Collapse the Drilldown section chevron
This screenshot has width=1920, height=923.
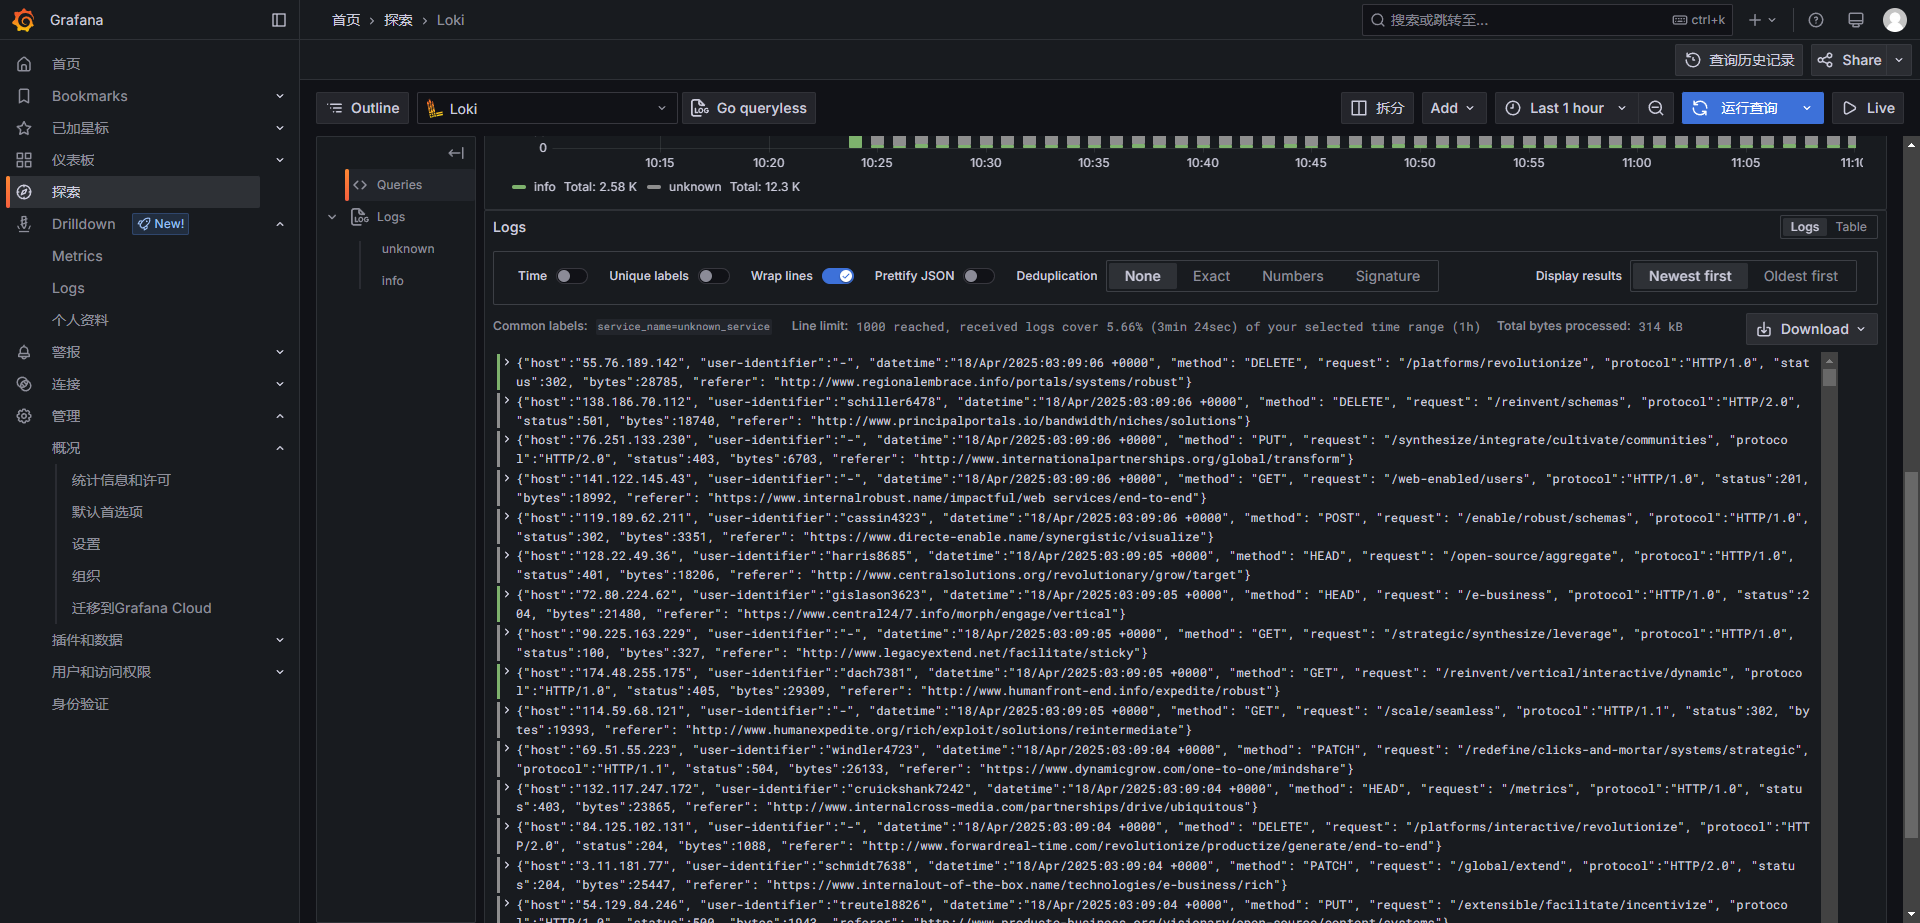[x=280, y=224]
